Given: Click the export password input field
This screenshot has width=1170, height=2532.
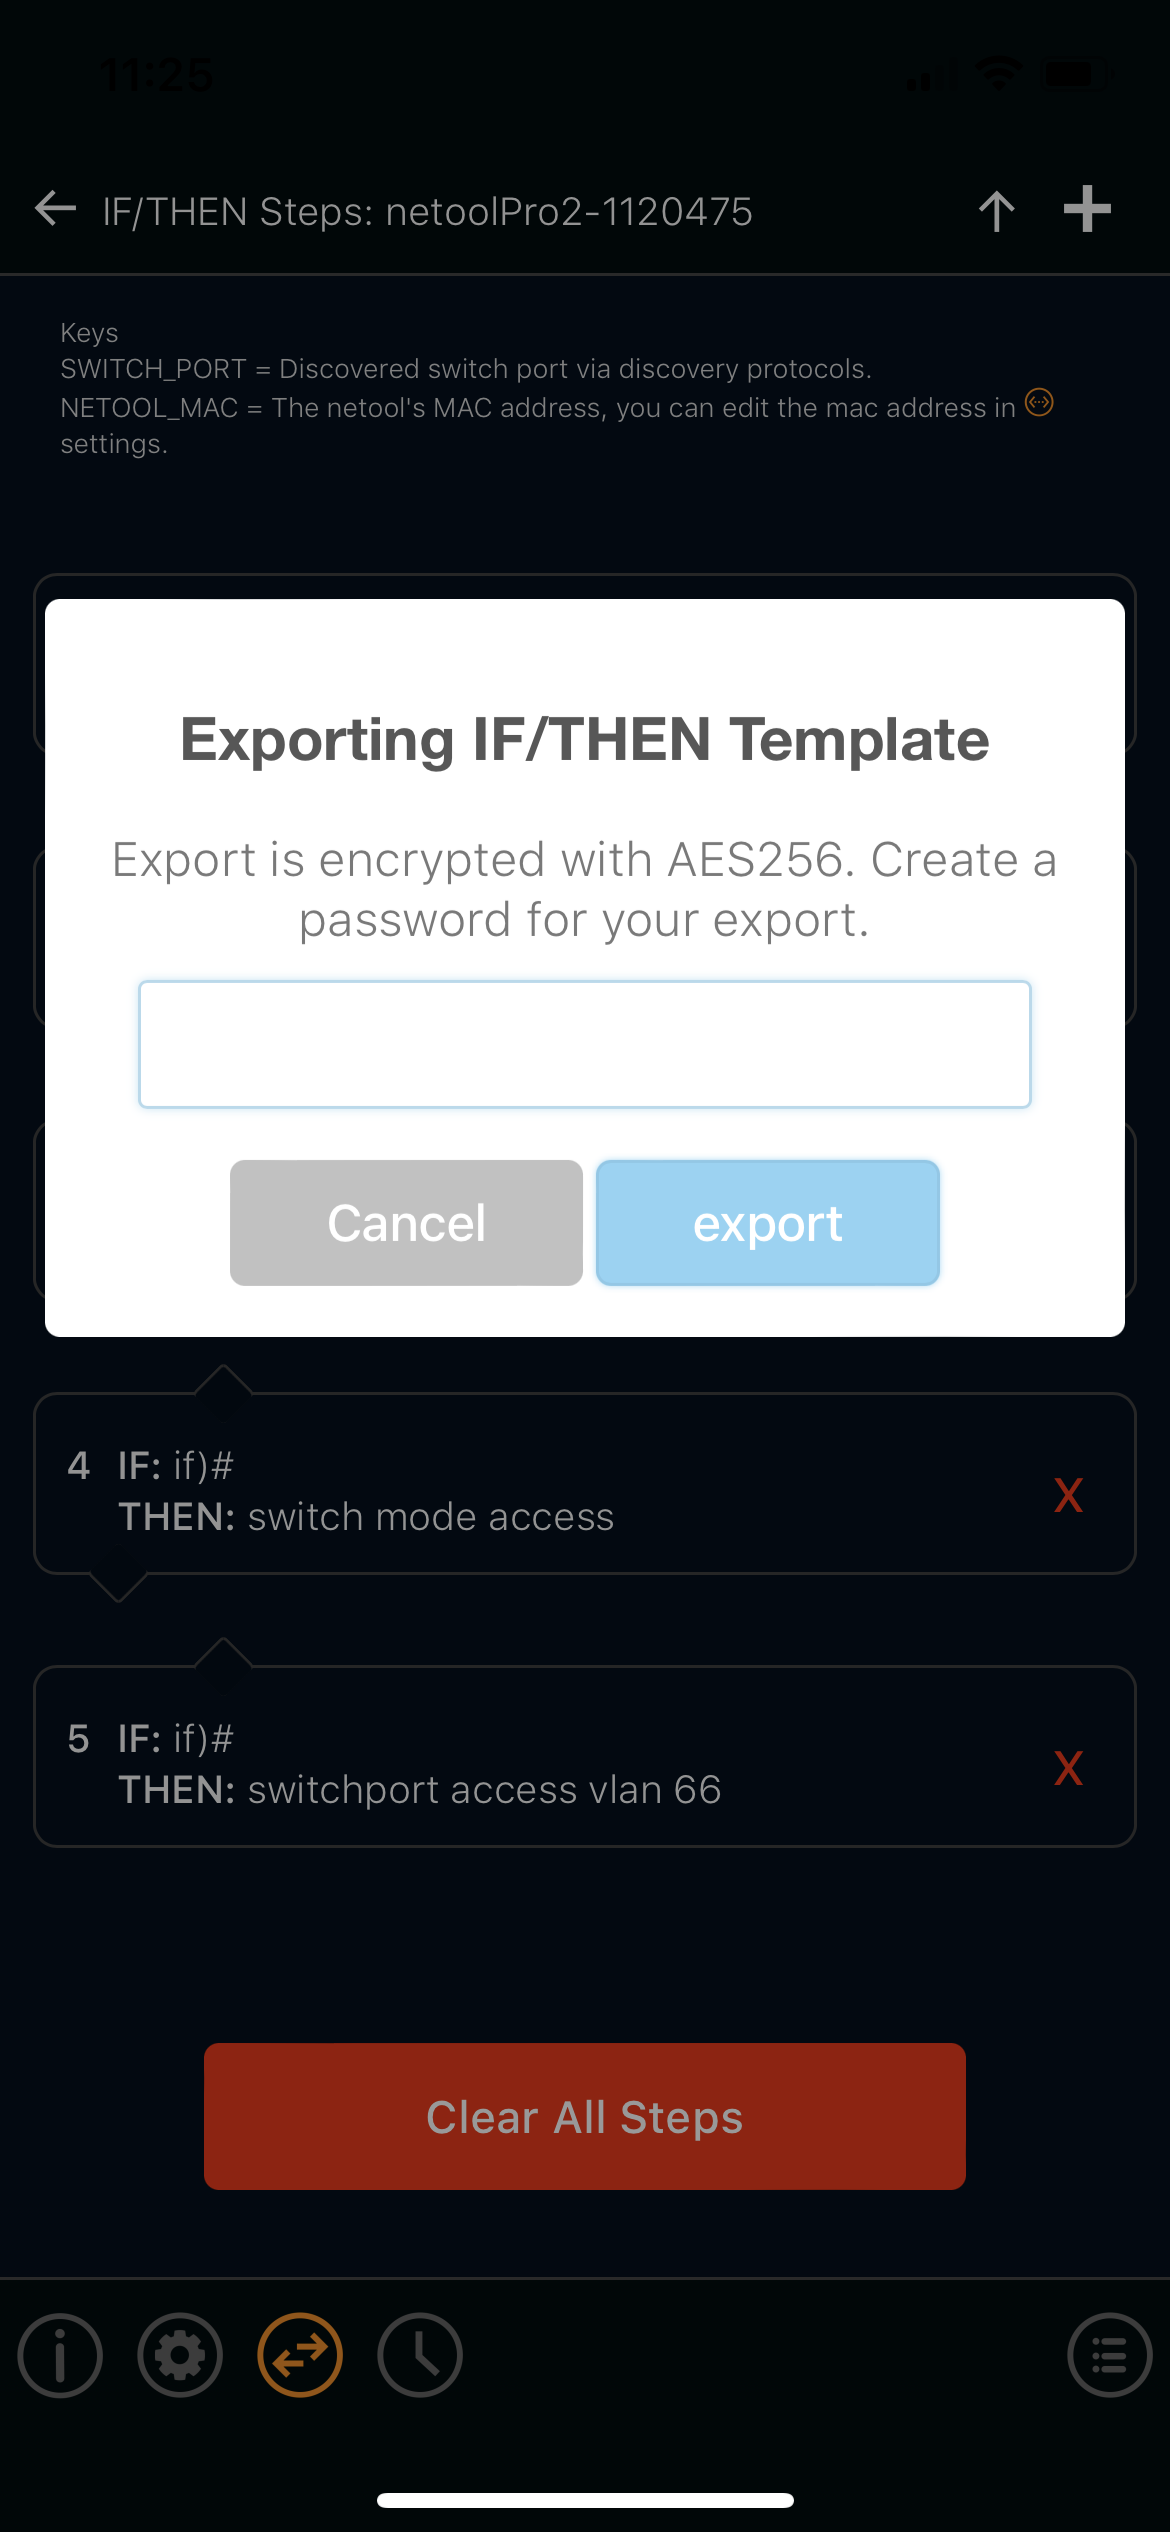Looking at the screenshot, I should click(585, 1044).
